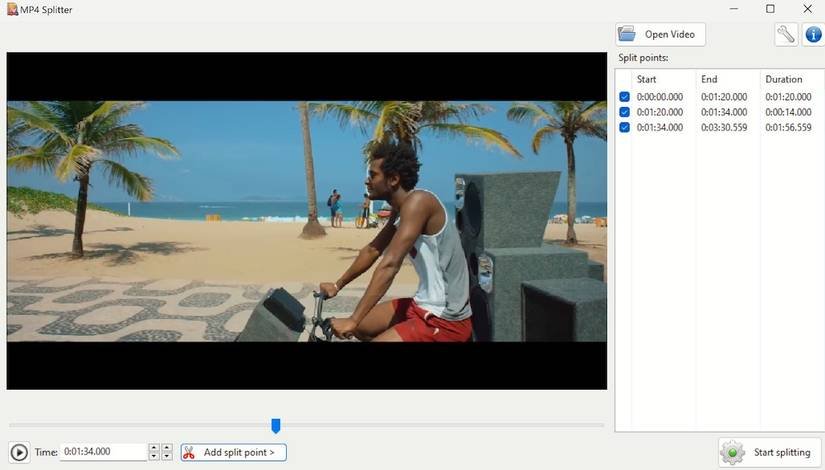Viewport: 825px width, 470px height.
Task: Click the blue seek slider handle
Action: tap(276, 426)
